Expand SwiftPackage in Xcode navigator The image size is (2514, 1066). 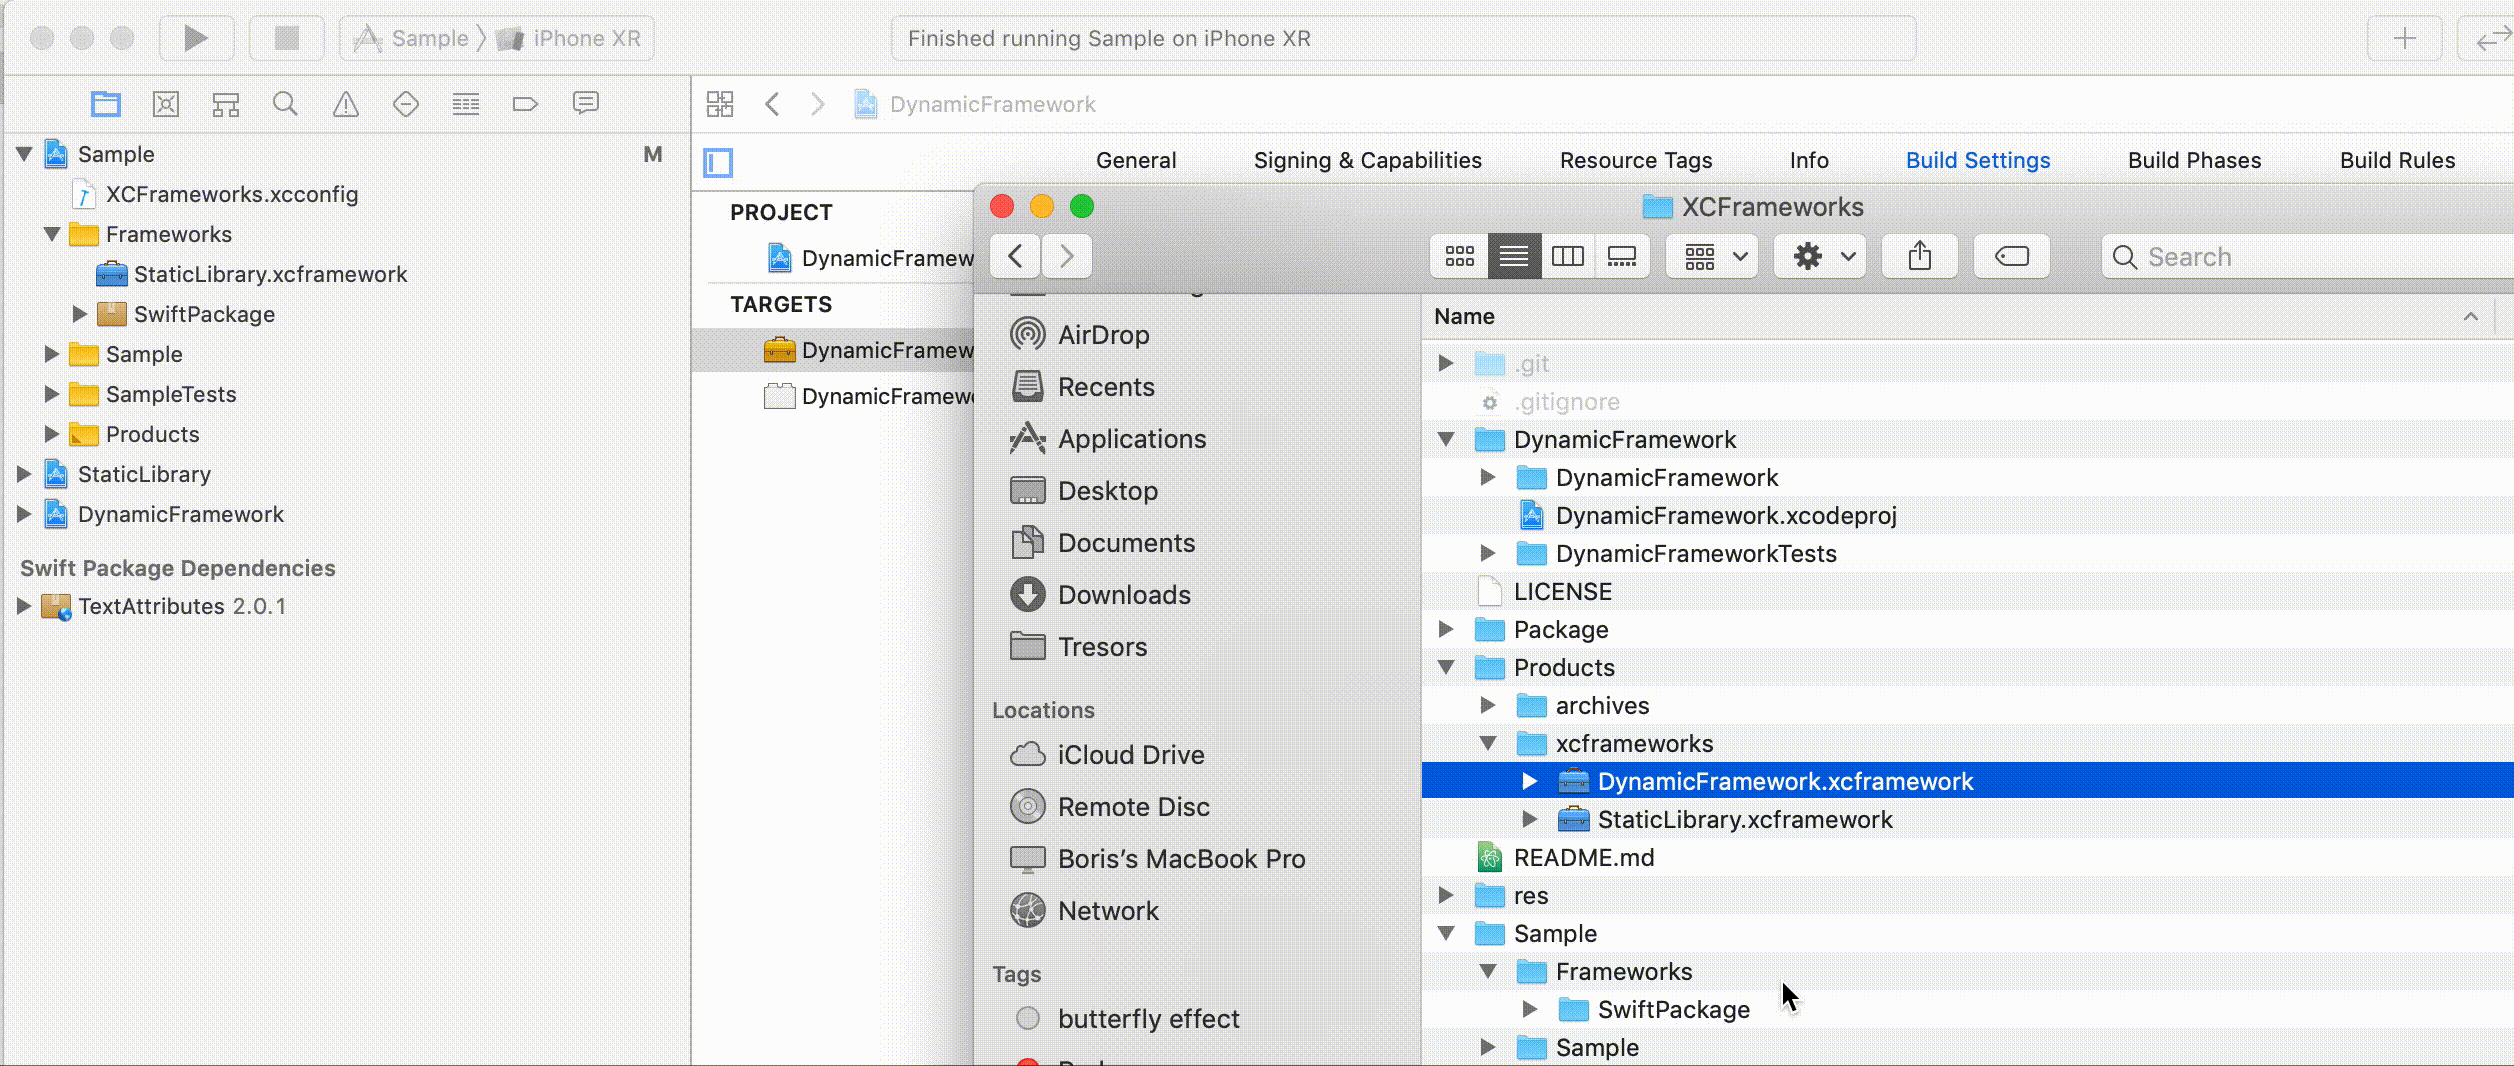[79, 314]
